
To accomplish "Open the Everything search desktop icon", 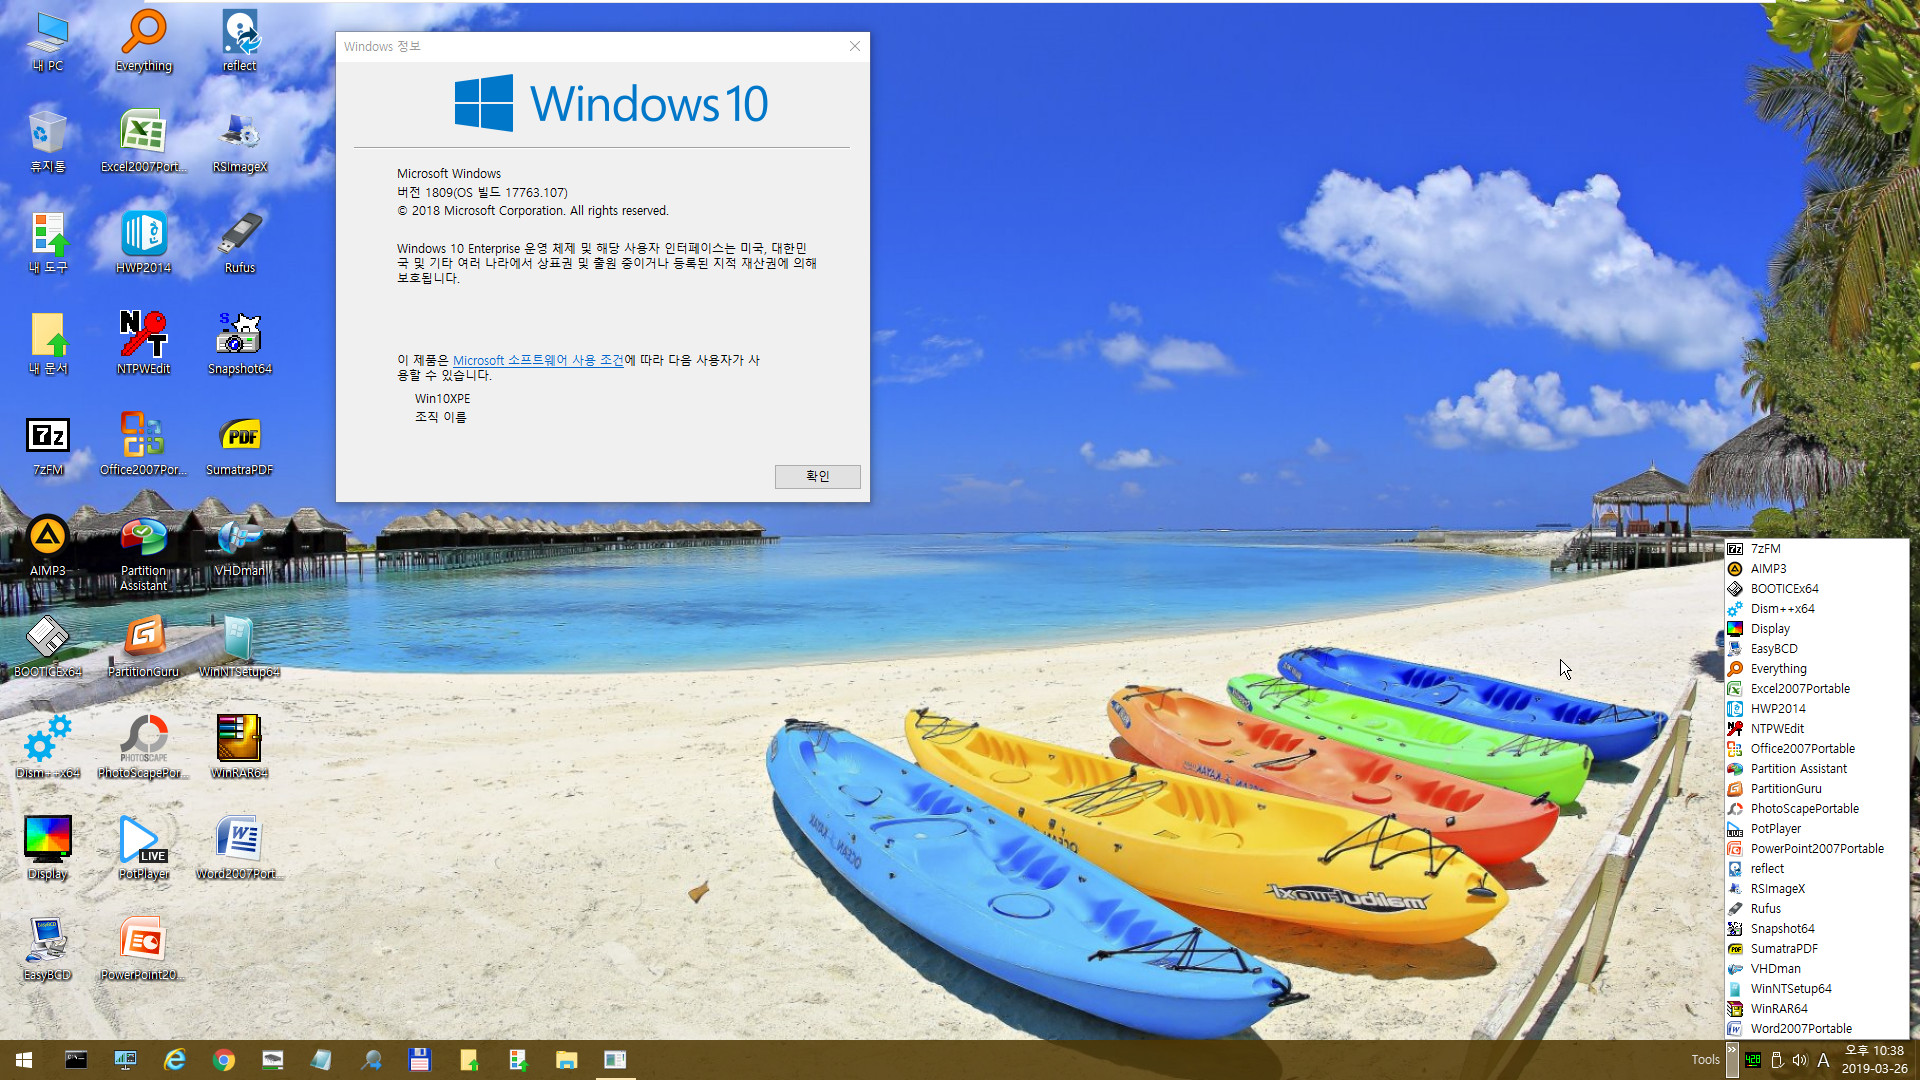I will tap(143, 42).
